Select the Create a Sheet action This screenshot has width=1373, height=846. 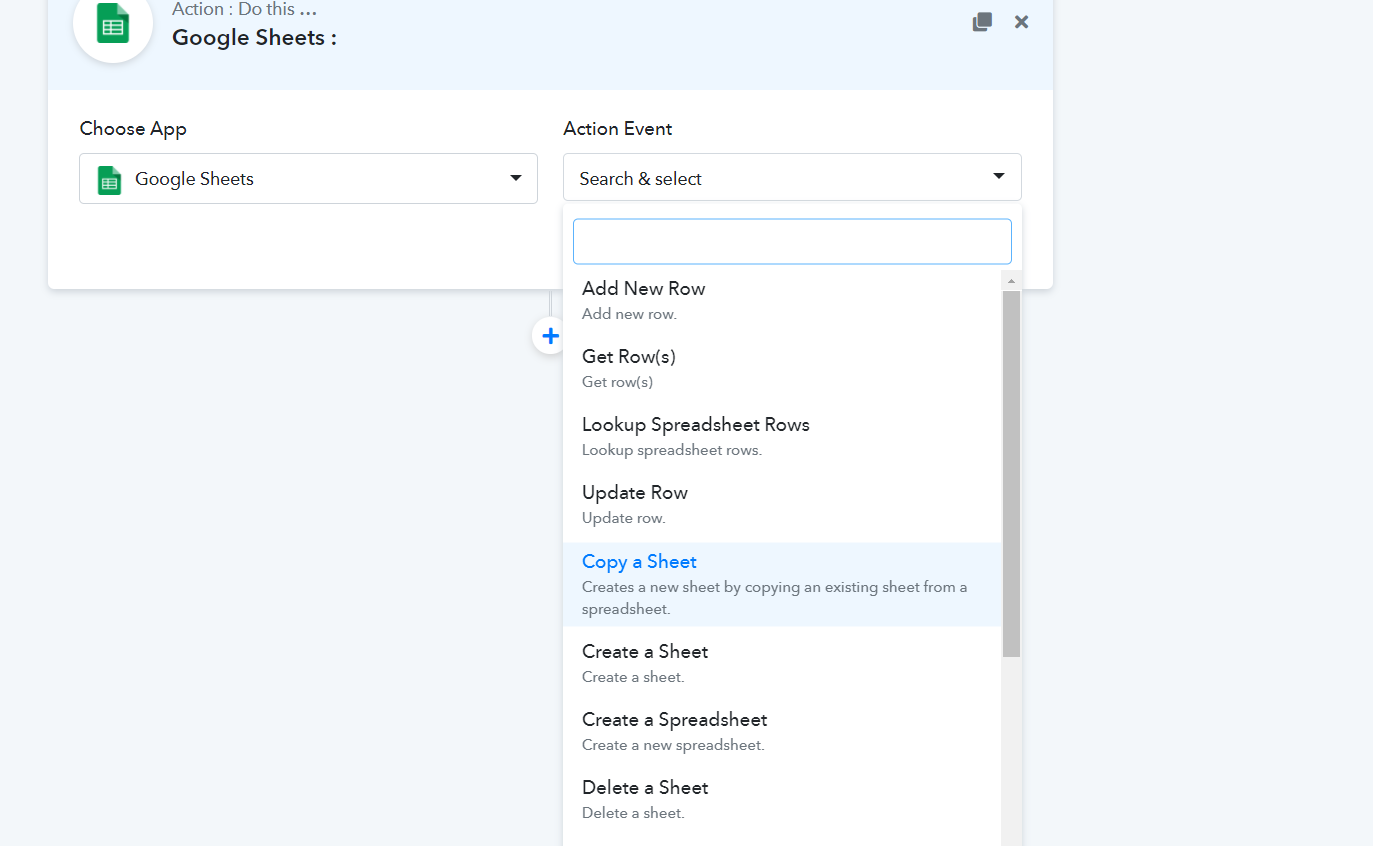pyautogui.click(x=782, y=663)
